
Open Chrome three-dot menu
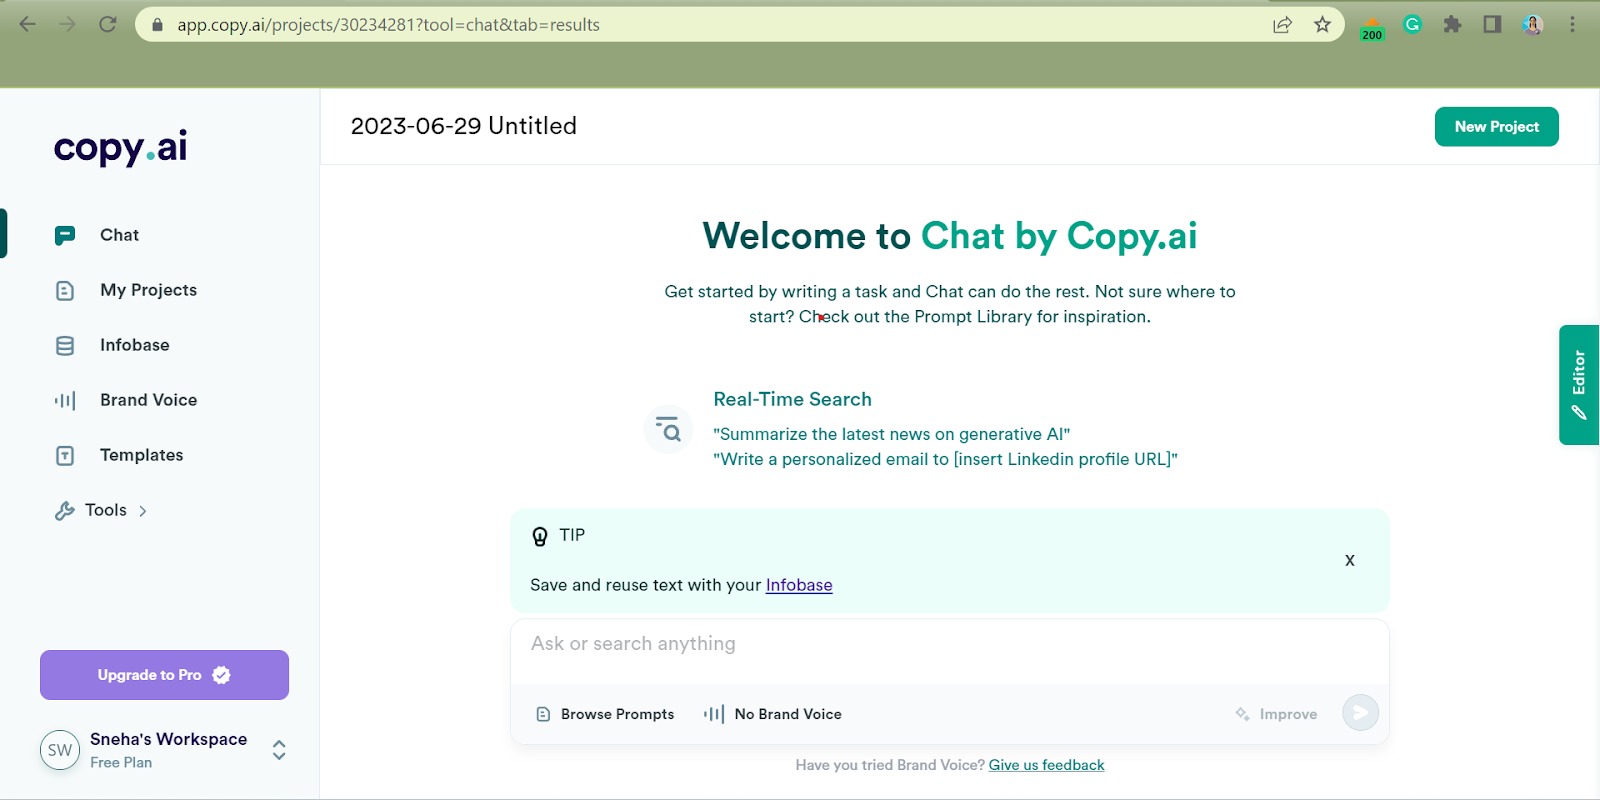[1572, 25]
